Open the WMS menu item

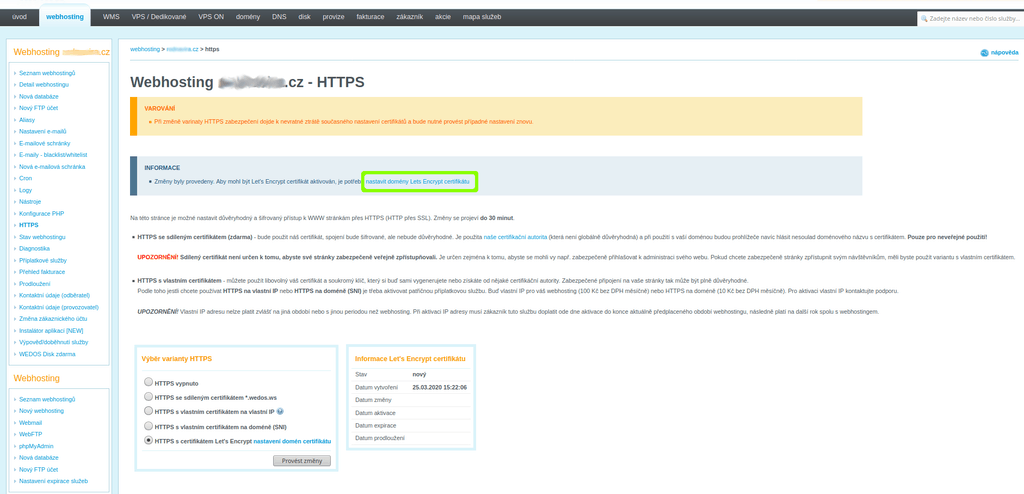pos(111,17)
